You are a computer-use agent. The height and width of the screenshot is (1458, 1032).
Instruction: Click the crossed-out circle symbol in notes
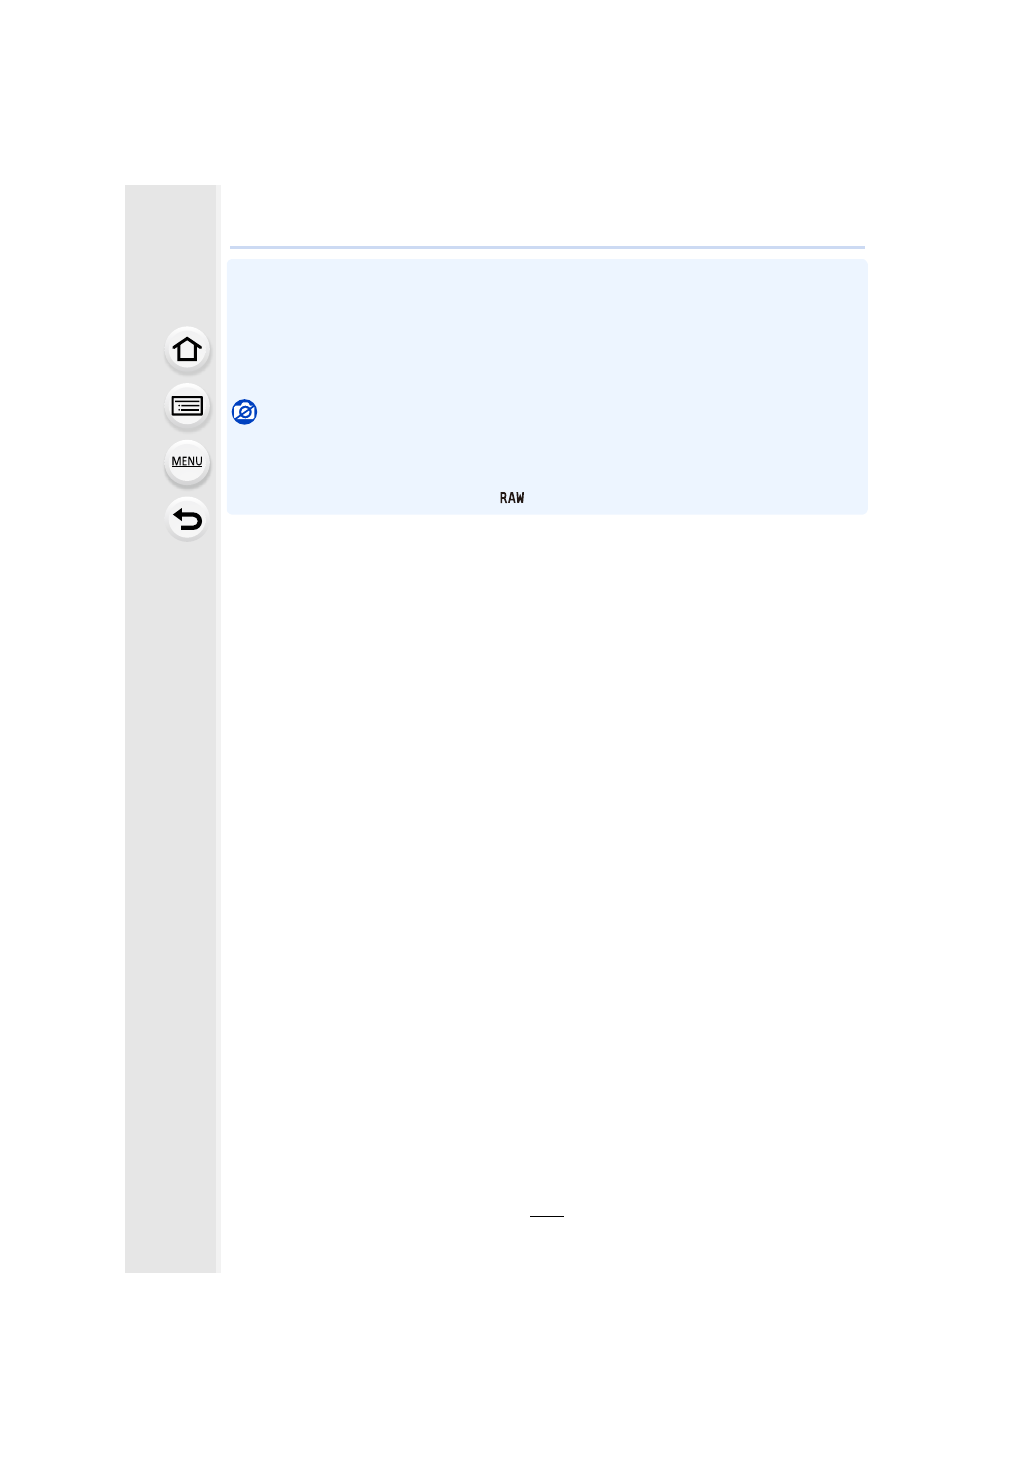pyautogui.click(x=244, y=412)
